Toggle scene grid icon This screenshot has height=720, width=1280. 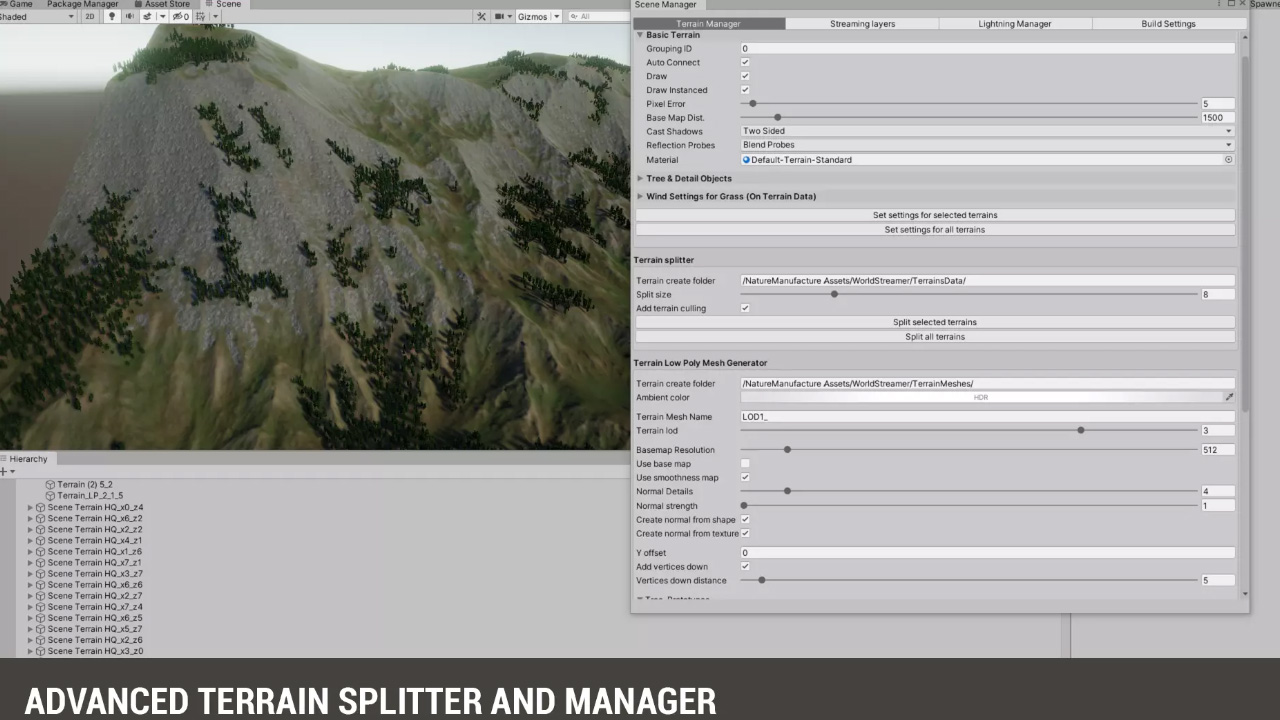click(199, 16)
